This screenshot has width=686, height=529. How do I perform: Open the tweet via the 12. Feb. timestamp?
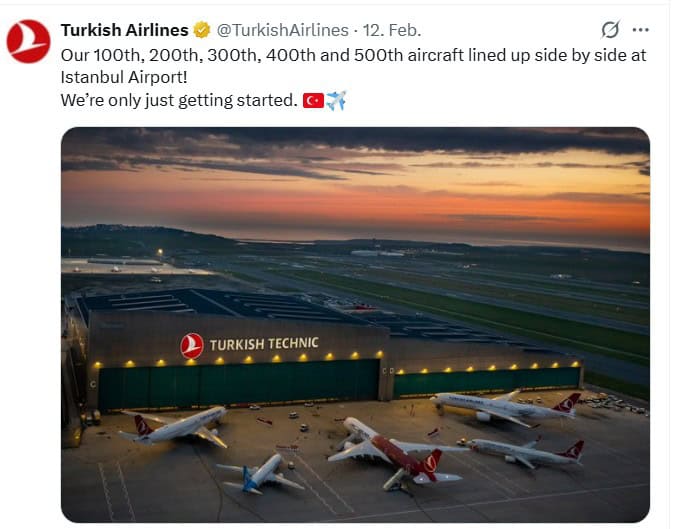(x=390, y=30)
